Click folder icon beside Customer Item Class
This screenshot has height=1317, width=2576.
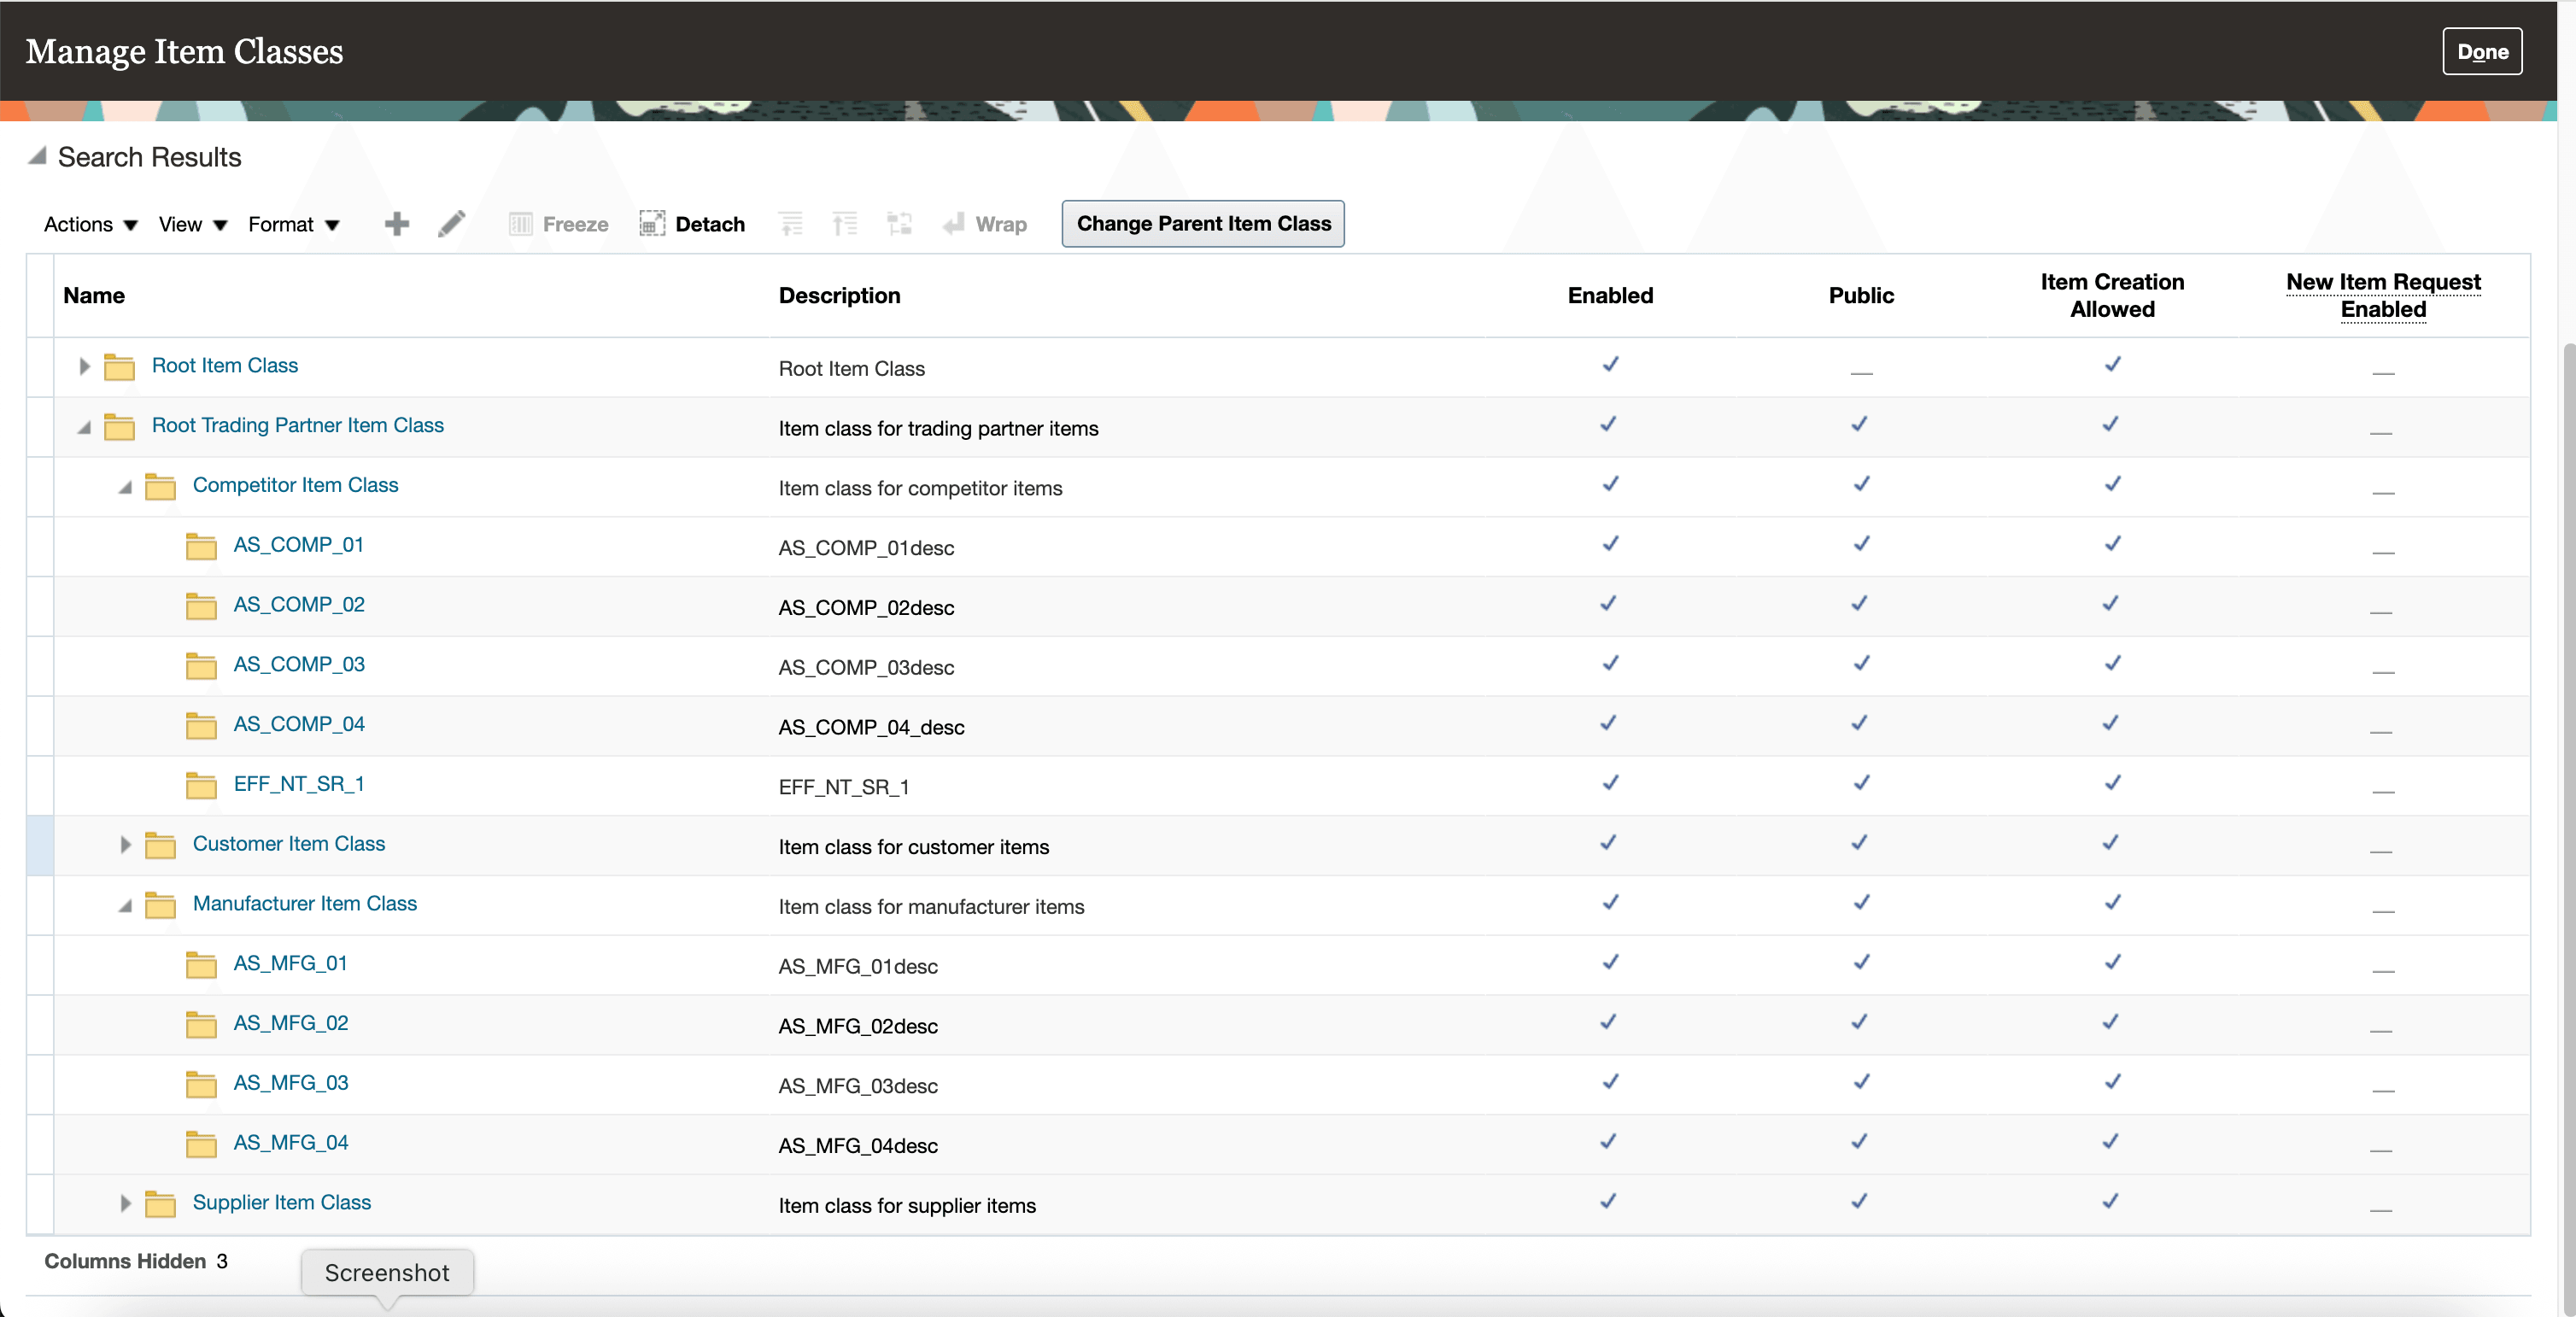click(160, 845)
